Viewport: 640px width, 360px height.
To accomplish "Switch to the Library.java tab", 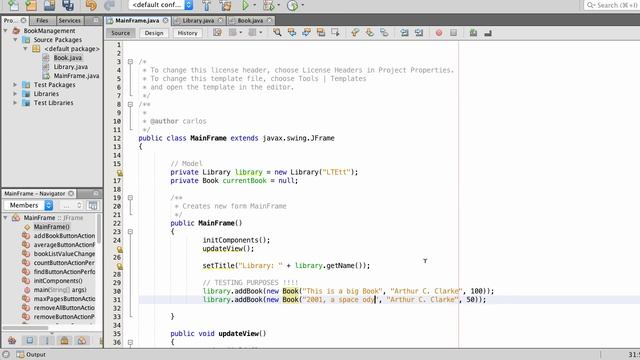I will 198,20.
